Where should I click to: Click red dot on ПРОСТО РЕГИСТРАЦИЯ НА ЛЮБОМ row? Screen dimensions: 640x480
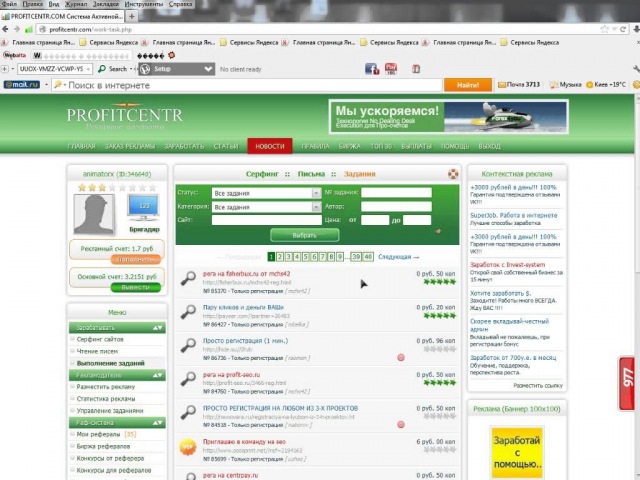[x=401, y=424]
